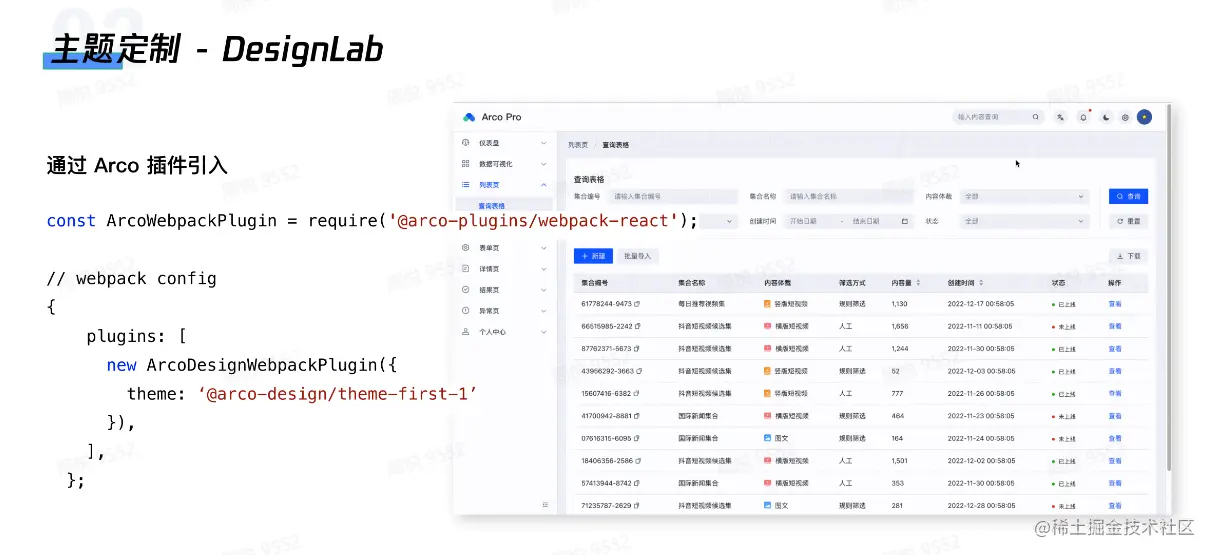Click 查看 for row 61778244-9473

click(x=1115, y=303)
